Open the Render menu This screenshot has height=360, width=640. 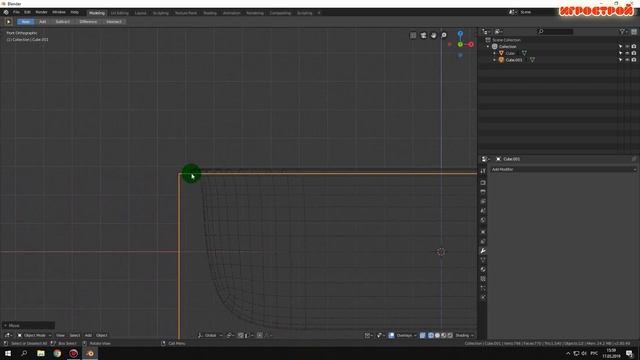pos(41,13)
